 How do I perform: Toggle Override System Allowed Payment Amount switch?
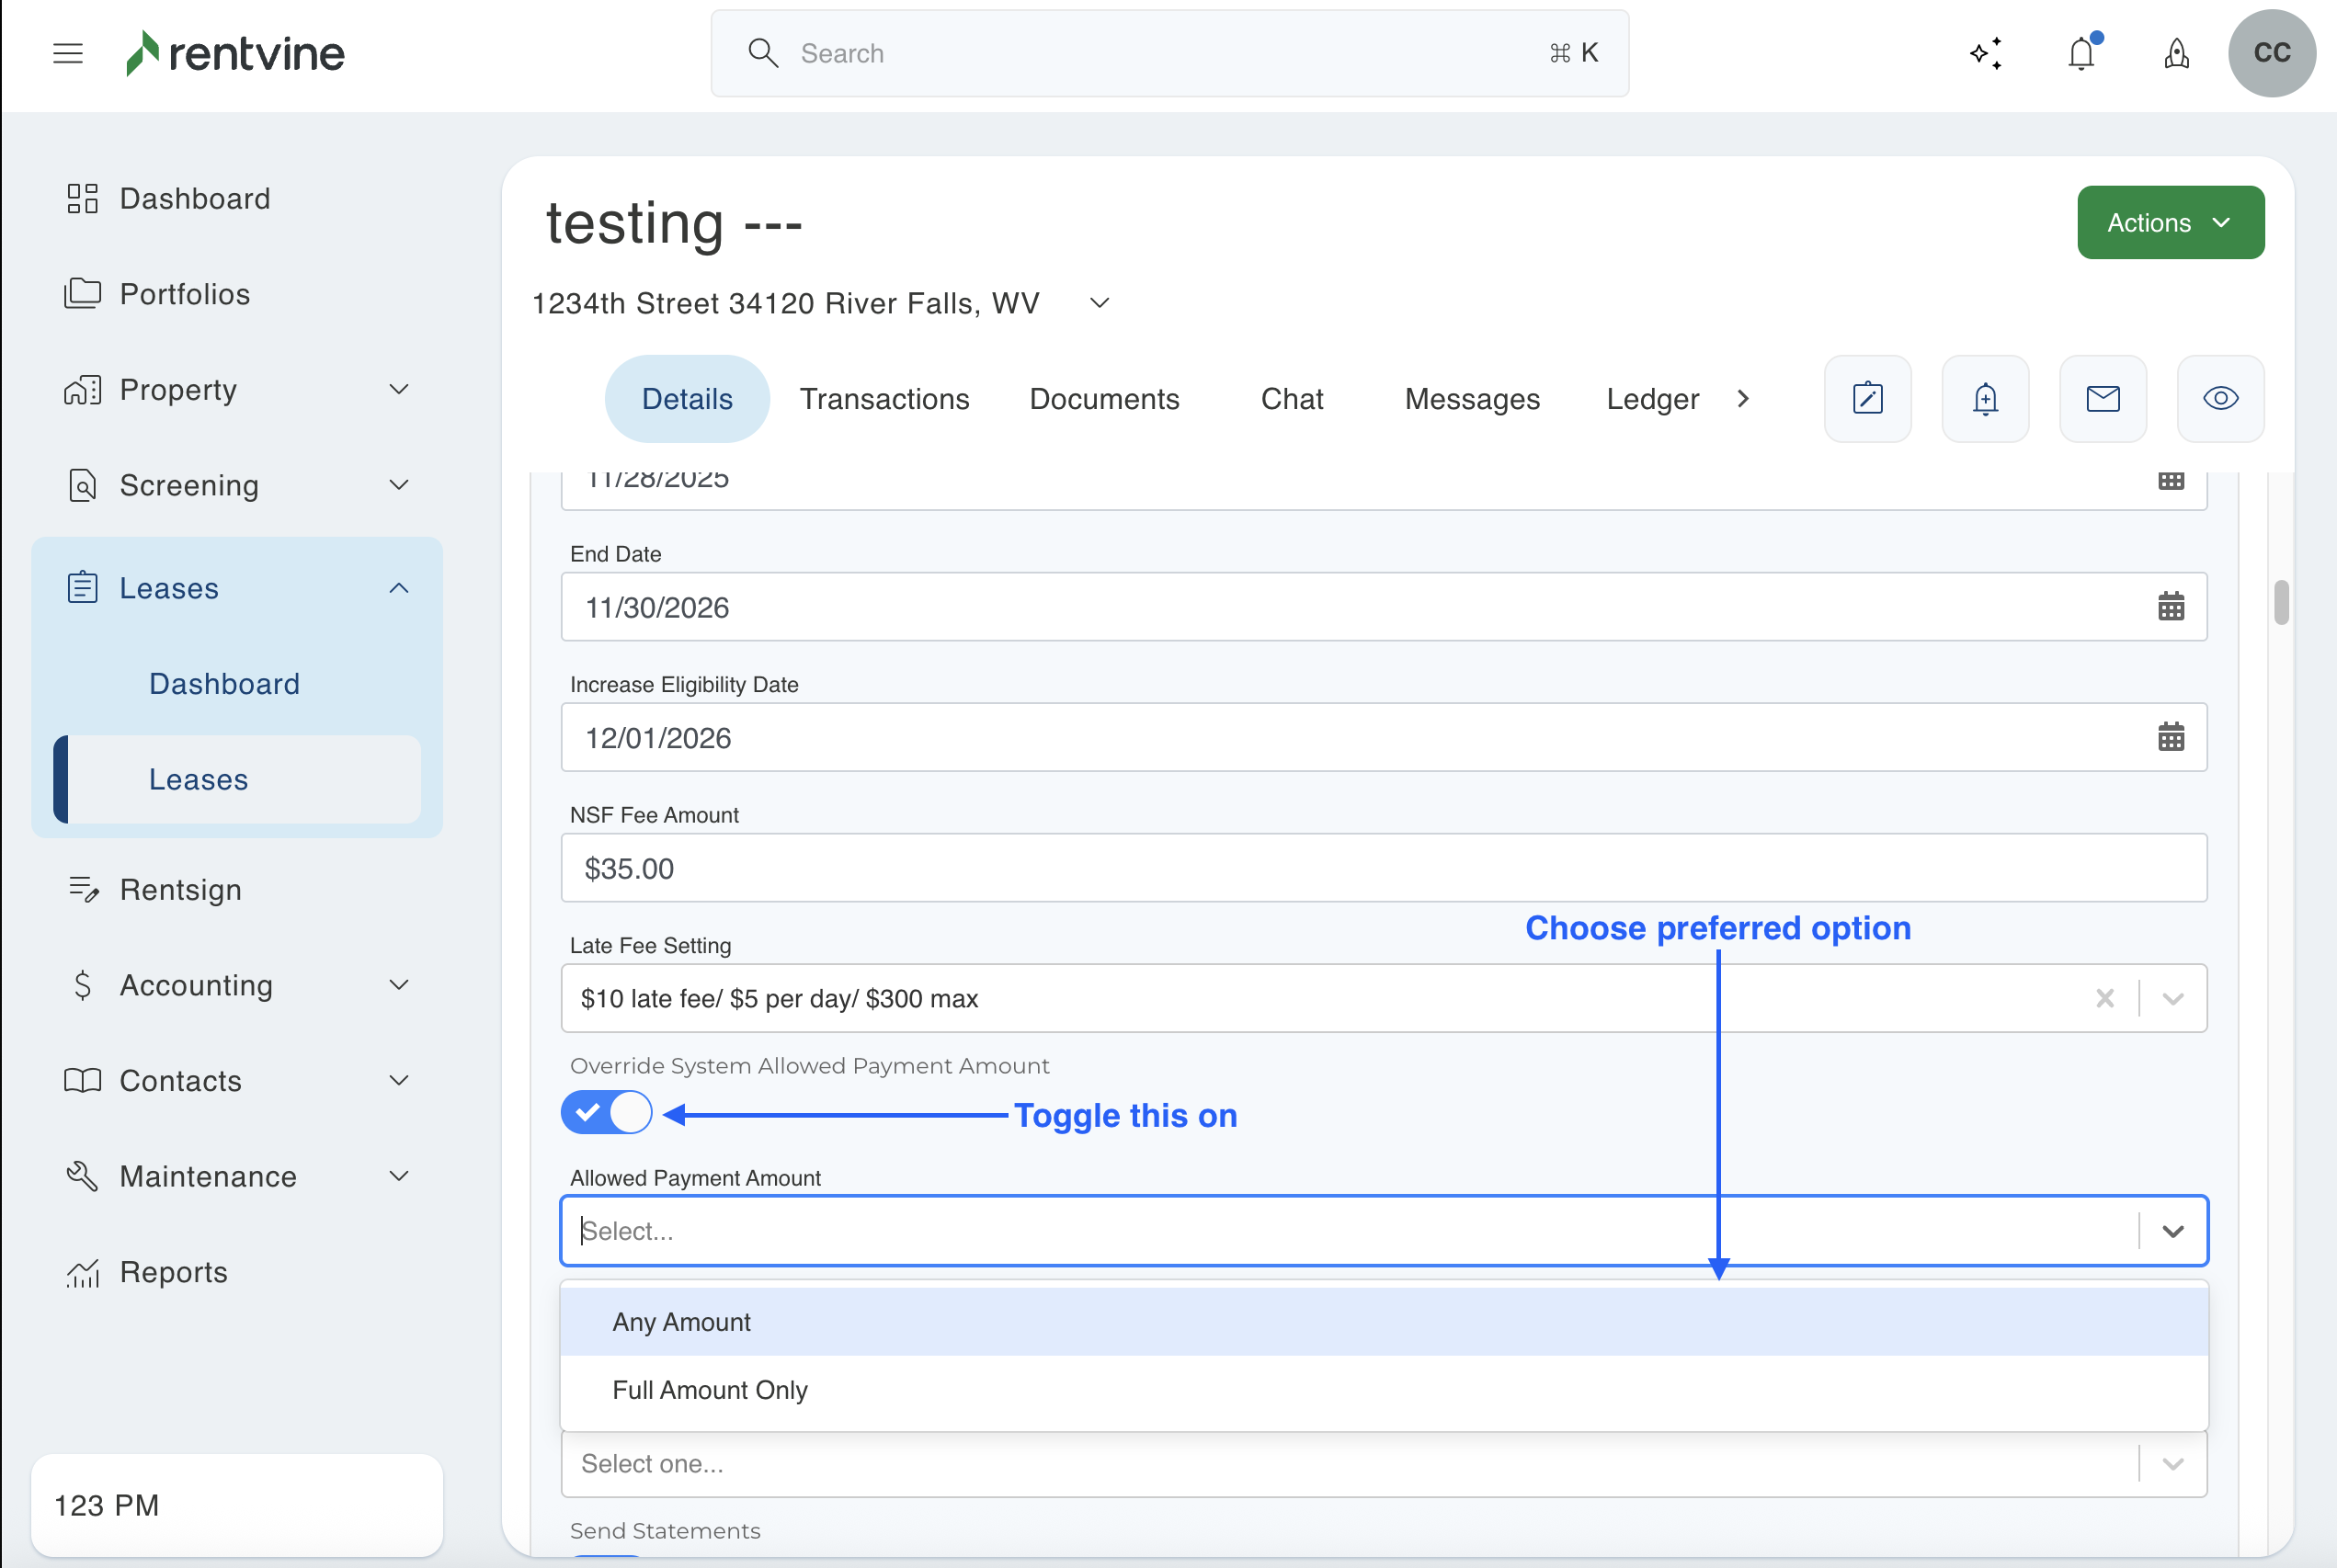pos(606,1113)
